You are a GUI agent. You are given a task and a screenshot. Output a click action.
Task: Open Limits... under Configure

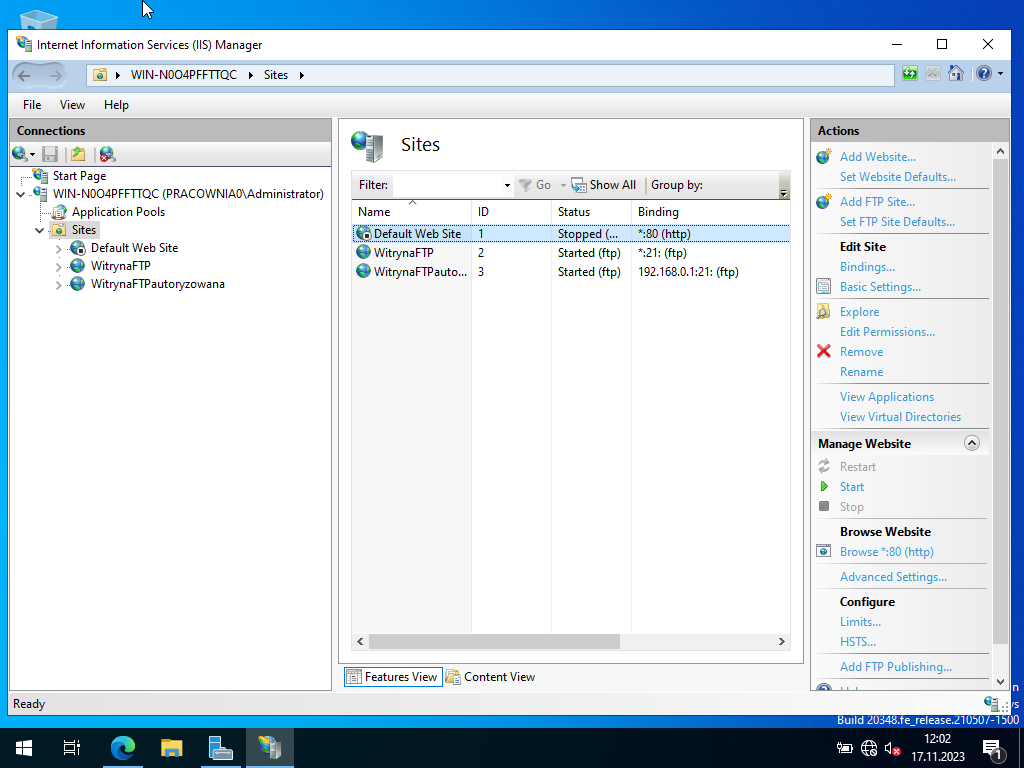pyautogui.click(x=860, y=622)
